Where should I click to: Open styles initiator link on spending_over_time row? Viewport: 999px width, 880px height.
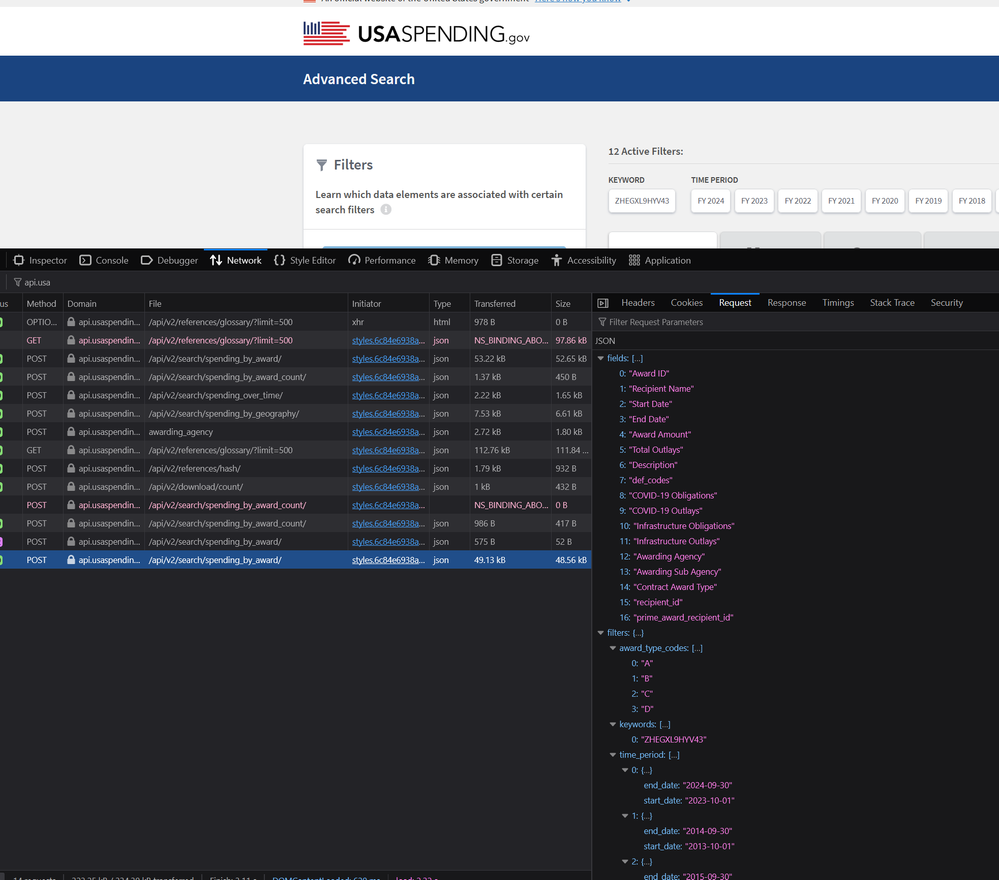tap(388, 396)
